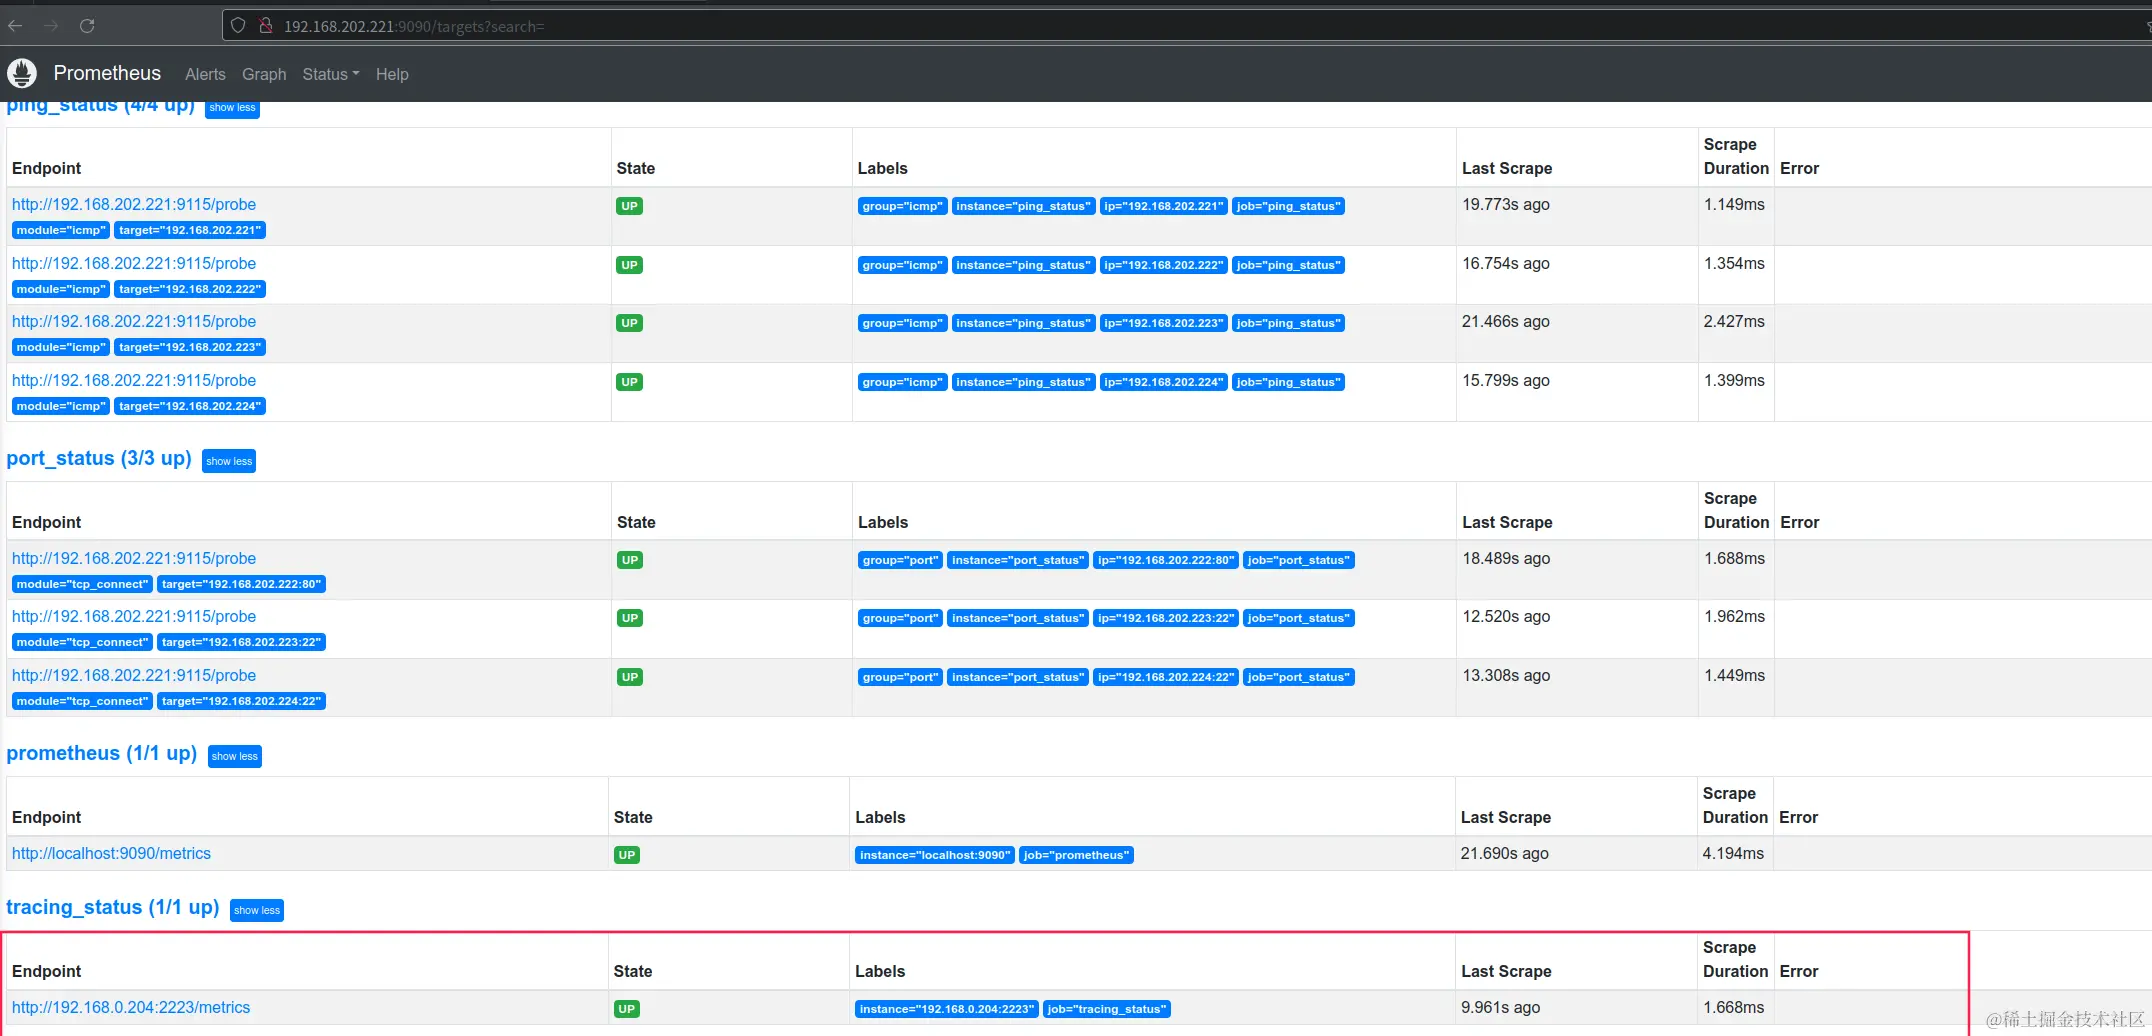This screenshot has height=1036, width=2152.
Task: Expand the Status dropdown menu
Action: tap(331, 74)
